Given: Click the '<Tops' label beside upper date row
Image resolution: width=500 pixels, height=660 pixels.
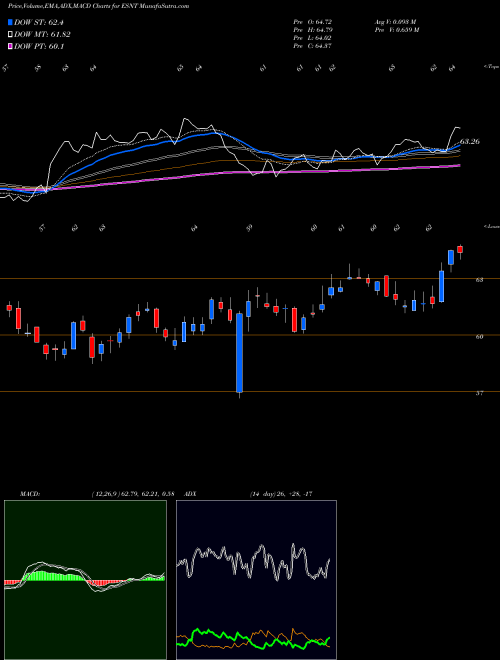Looking at the screenshot, I should (491, 67).
